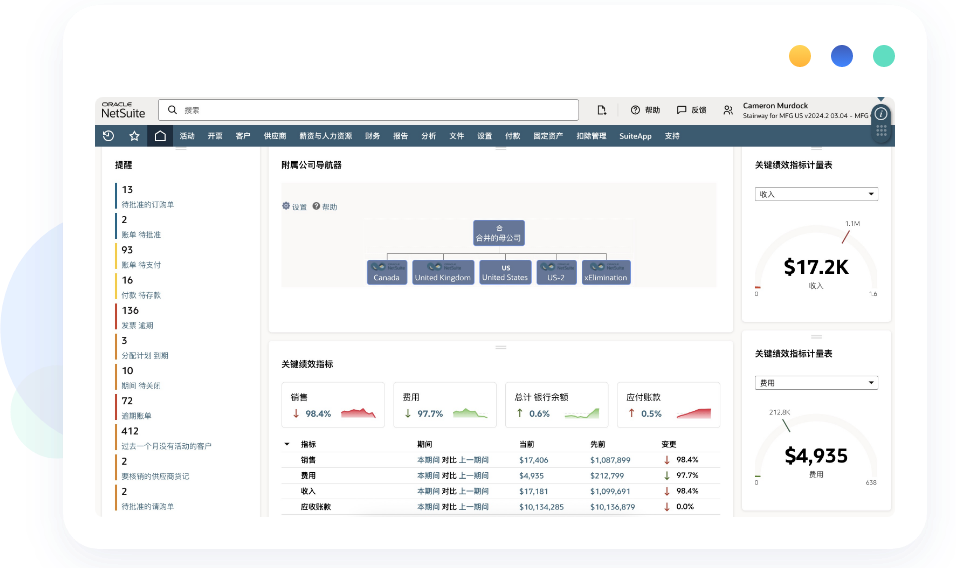
Task: Open the SuiteApp menu
Action: click(635, 136)
